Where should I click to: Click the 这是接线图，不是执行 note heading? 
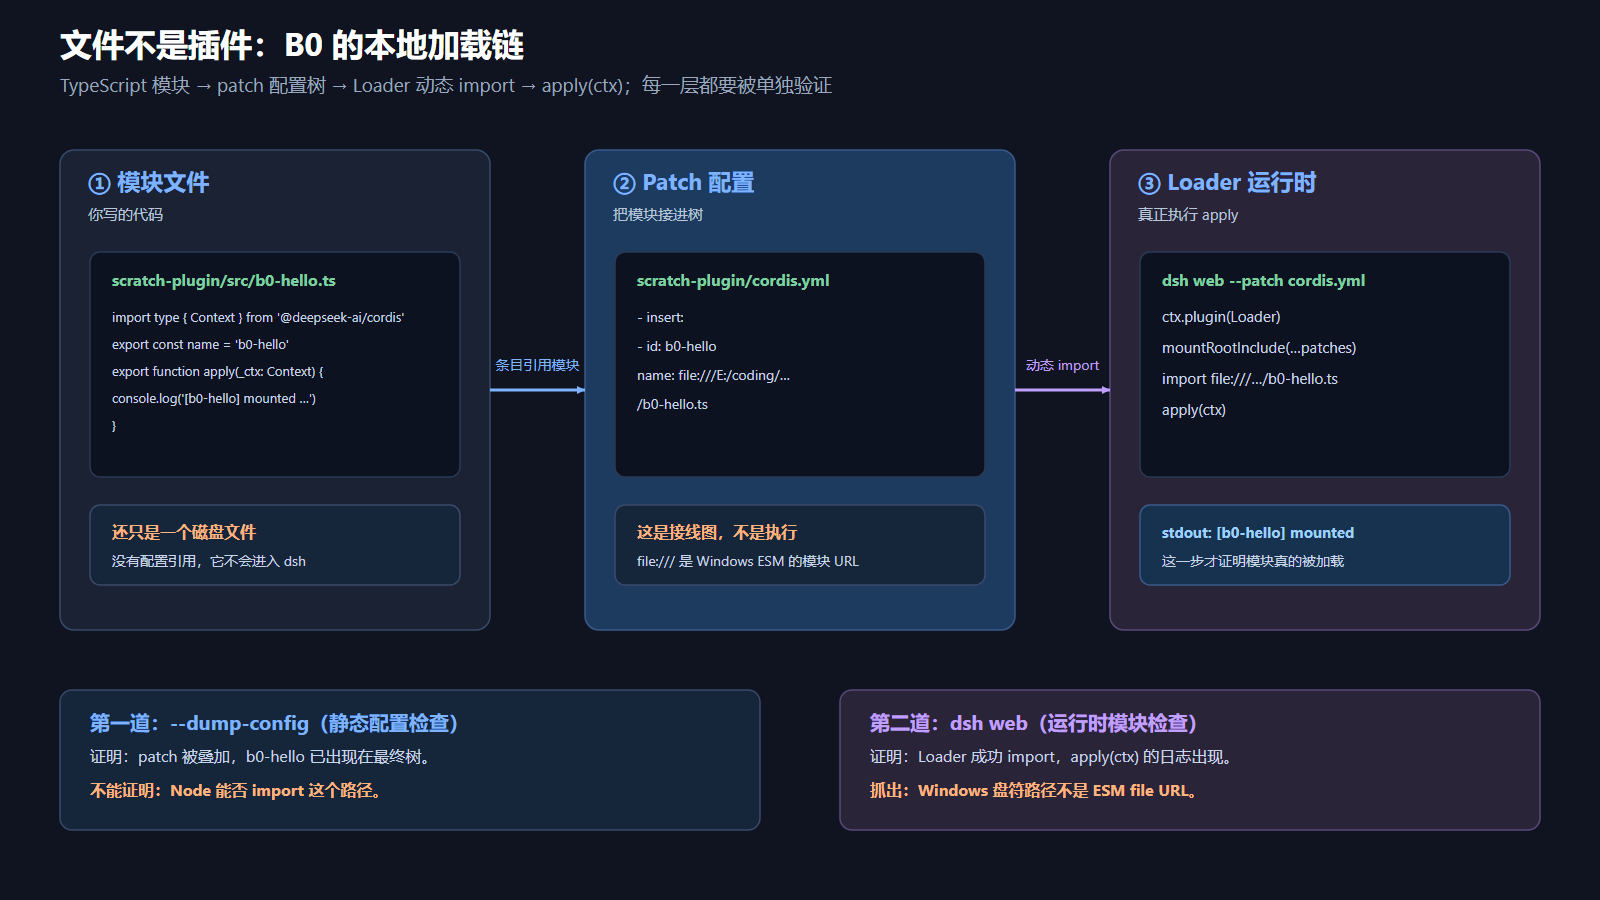(717, 533)
